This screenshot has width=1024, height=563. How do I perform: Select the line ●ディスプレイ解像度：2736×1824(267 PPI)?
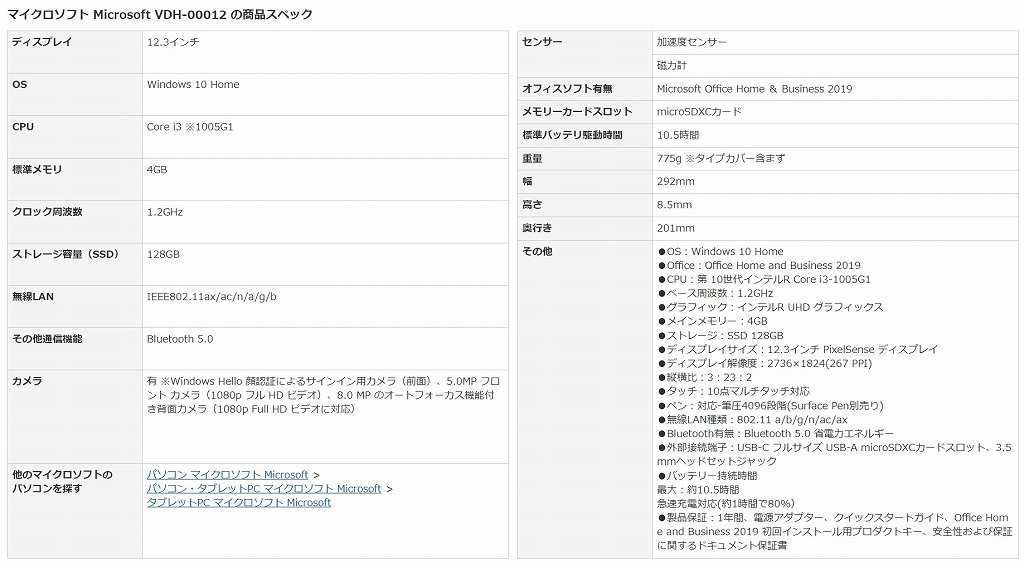tap(765, 363)
